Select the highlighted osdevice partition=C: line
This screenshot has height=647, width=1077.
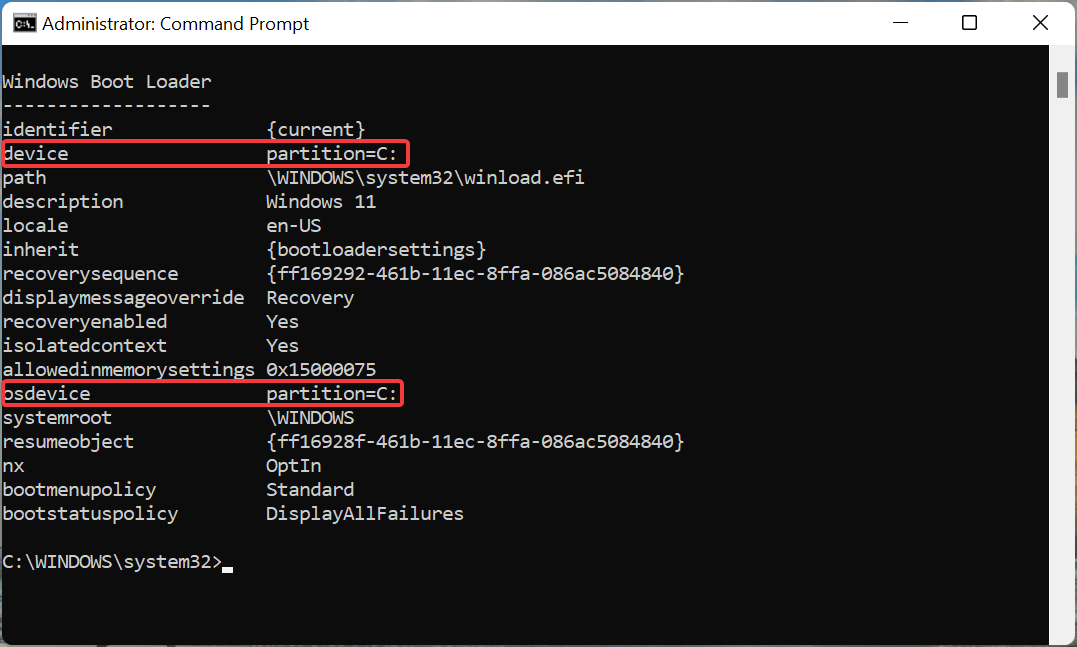click(205, 393)
